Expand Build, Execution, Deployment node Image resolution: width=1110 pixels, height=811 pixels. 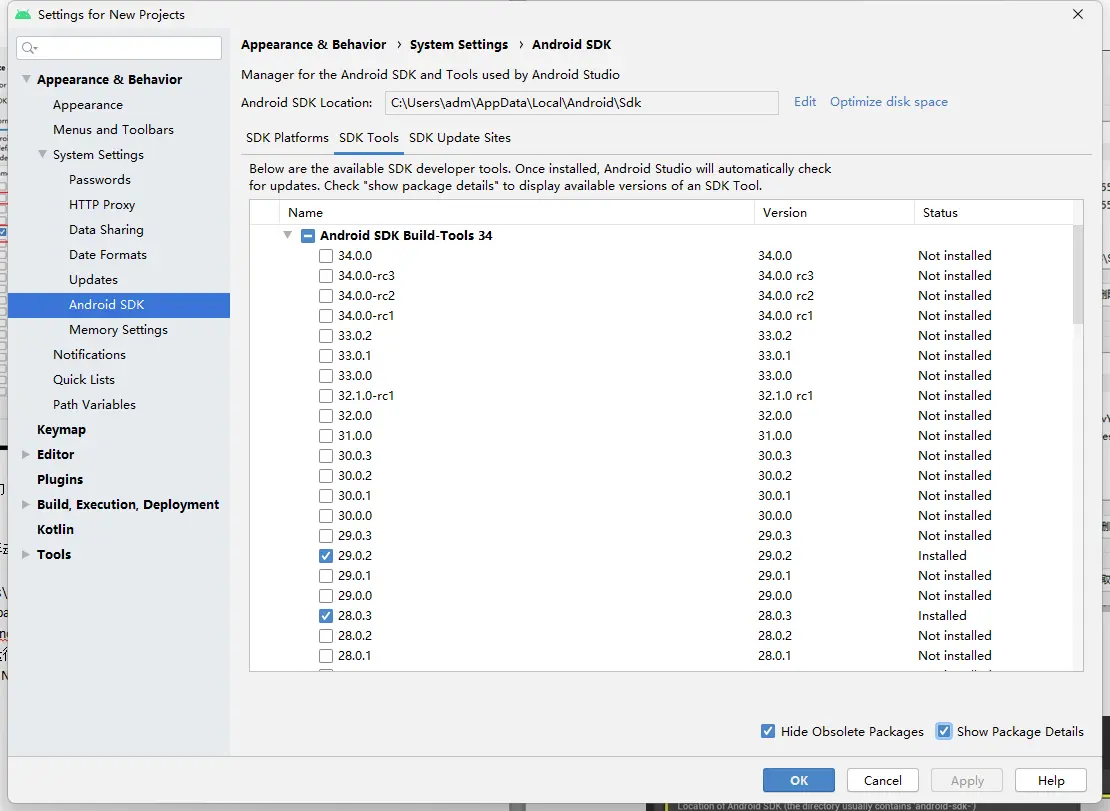click(25, 505)
